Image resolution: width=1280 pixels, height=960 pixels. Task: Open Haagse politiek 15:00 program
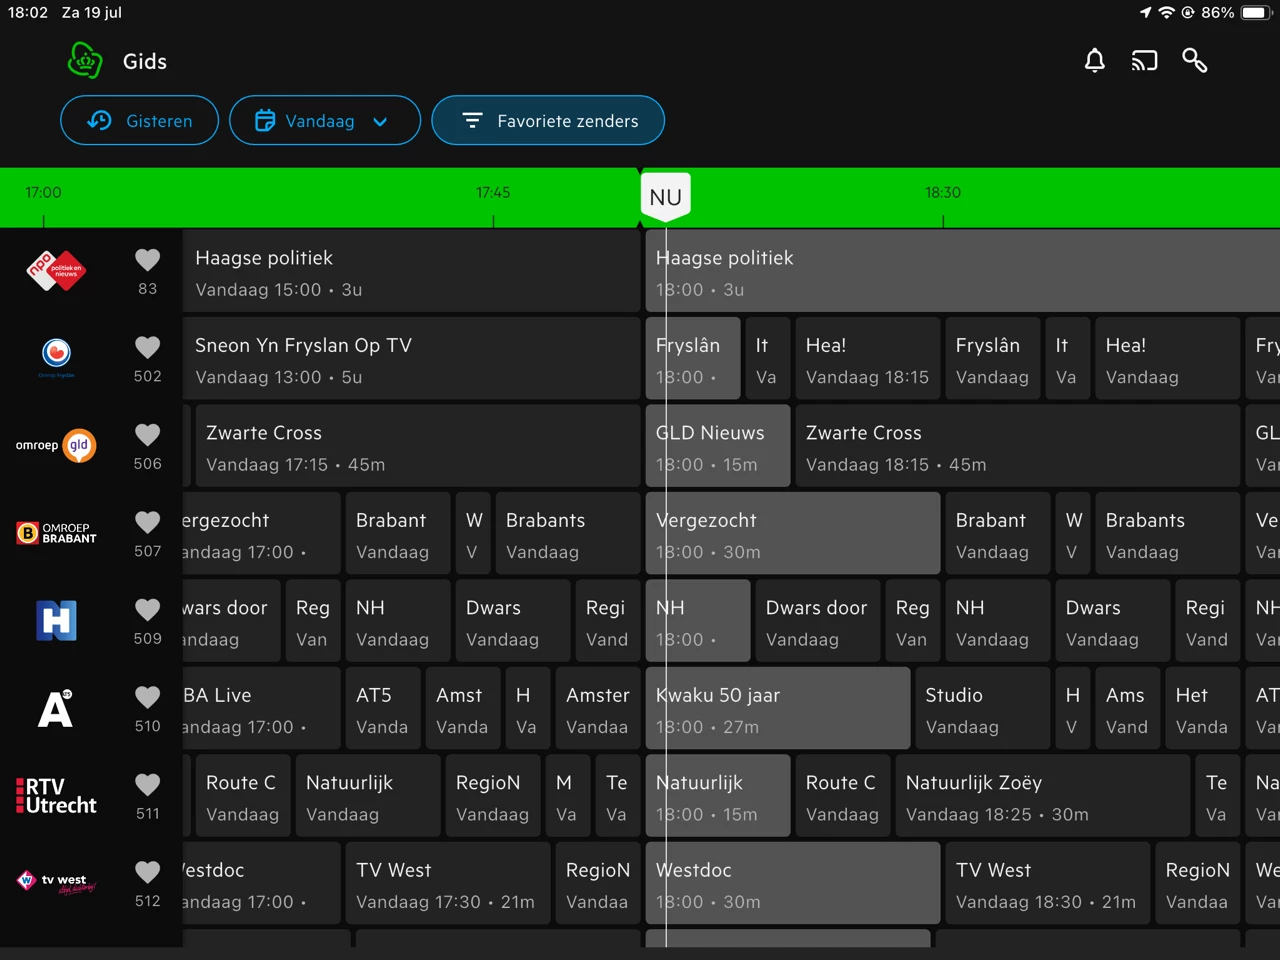[x=411, y=272]
